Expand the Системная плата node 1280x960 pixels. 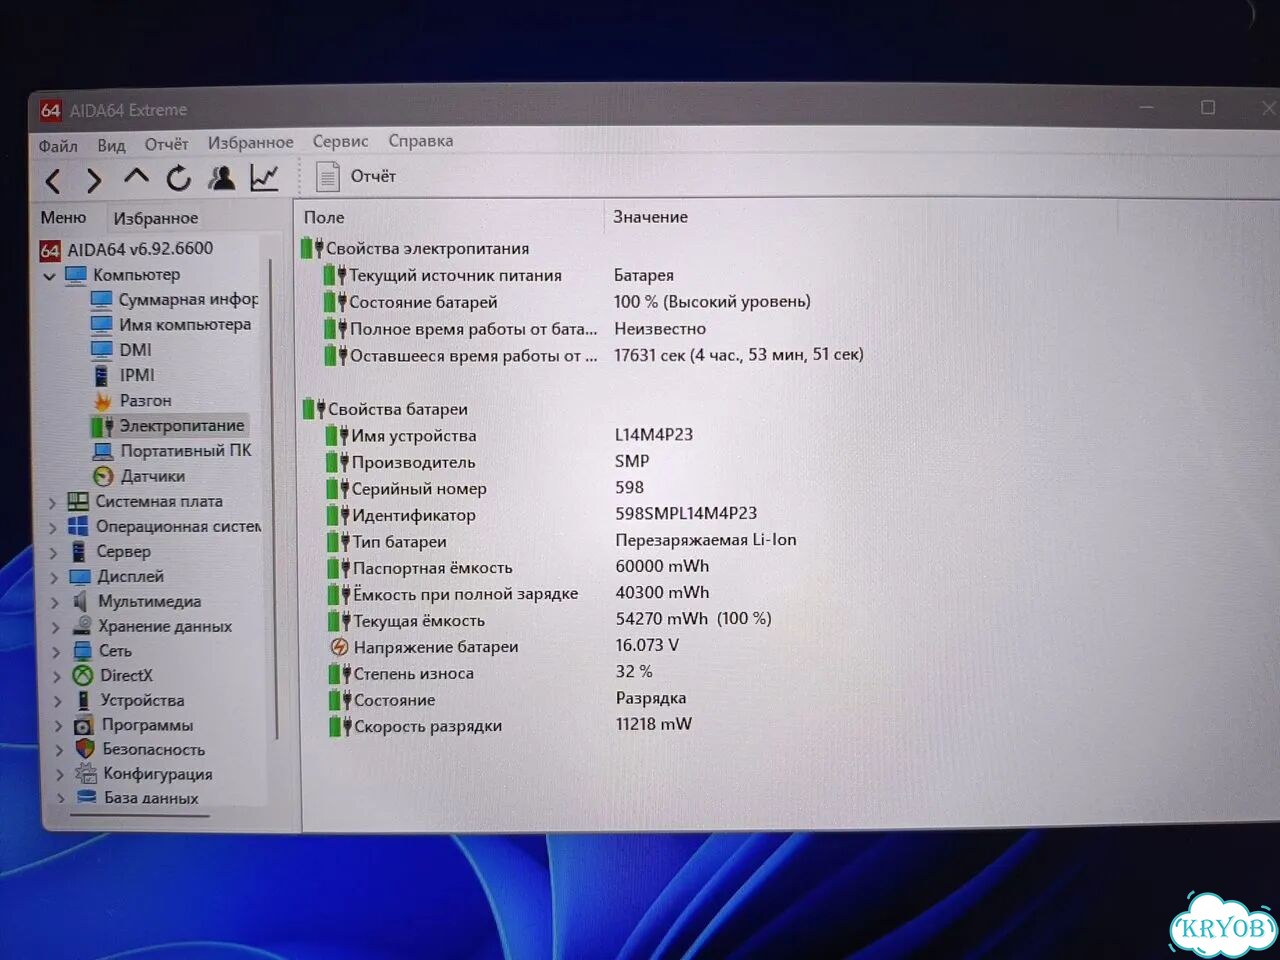[x=52, y=502]
